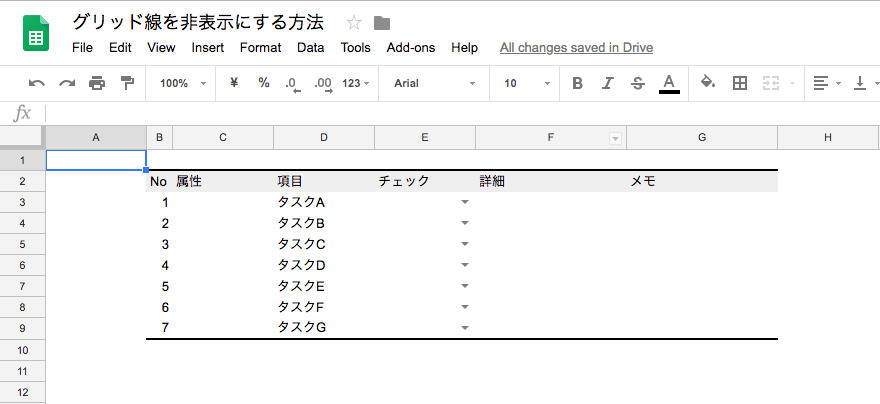Open the File menu

(82, 48)
